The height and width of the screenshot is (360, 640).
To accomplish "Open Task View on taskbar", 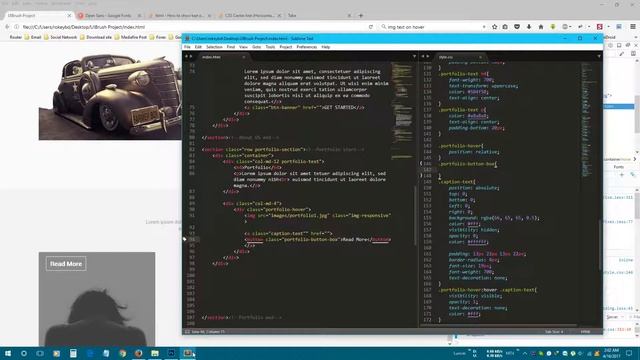I will tap(40, 353).
